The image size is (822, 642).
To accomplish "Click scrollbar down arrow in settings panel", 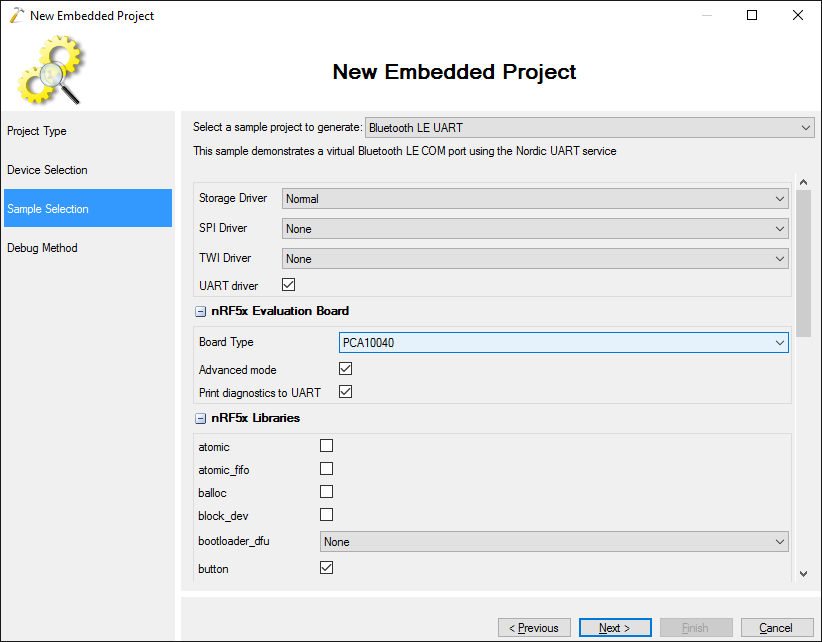I will pyautogui.click(x=803, y=574).
